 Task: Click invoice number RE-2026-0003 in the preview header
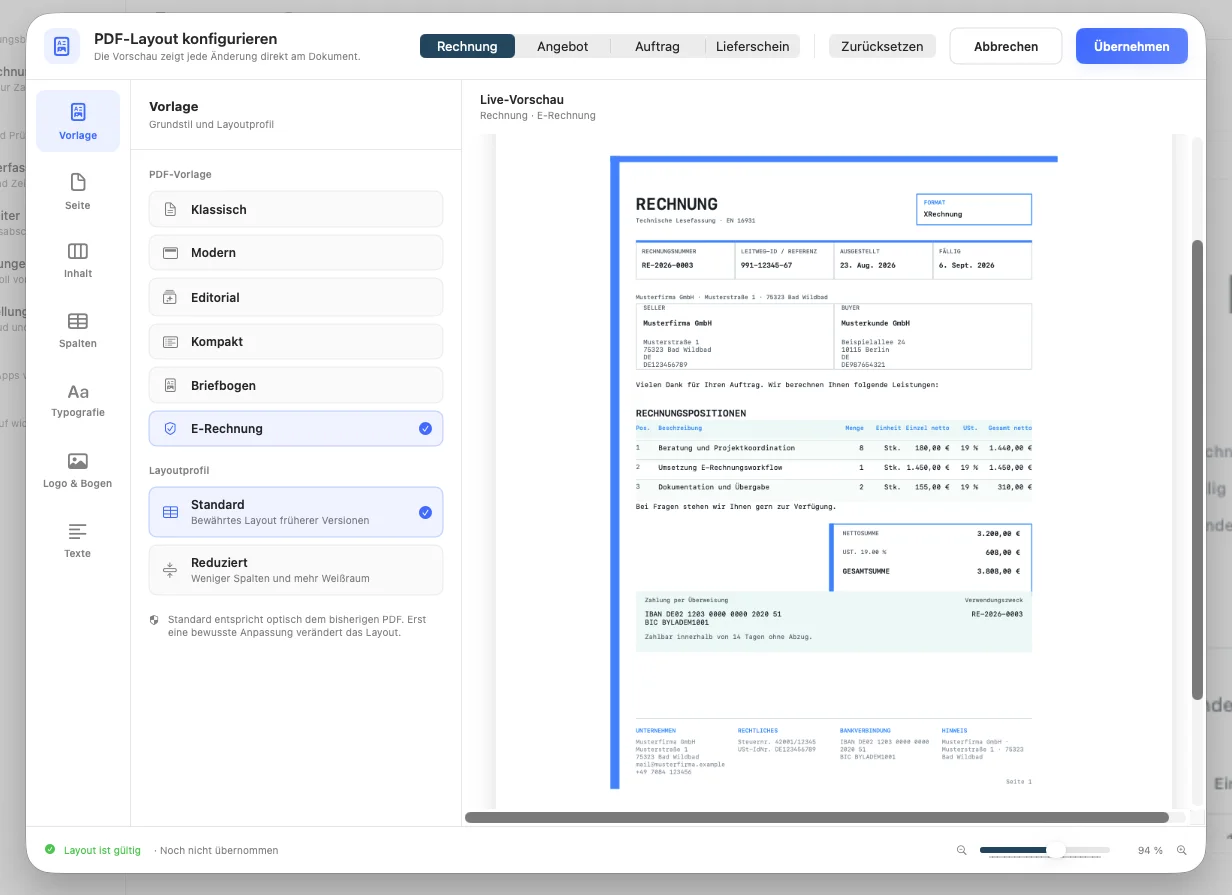click(x=667, y=266)
